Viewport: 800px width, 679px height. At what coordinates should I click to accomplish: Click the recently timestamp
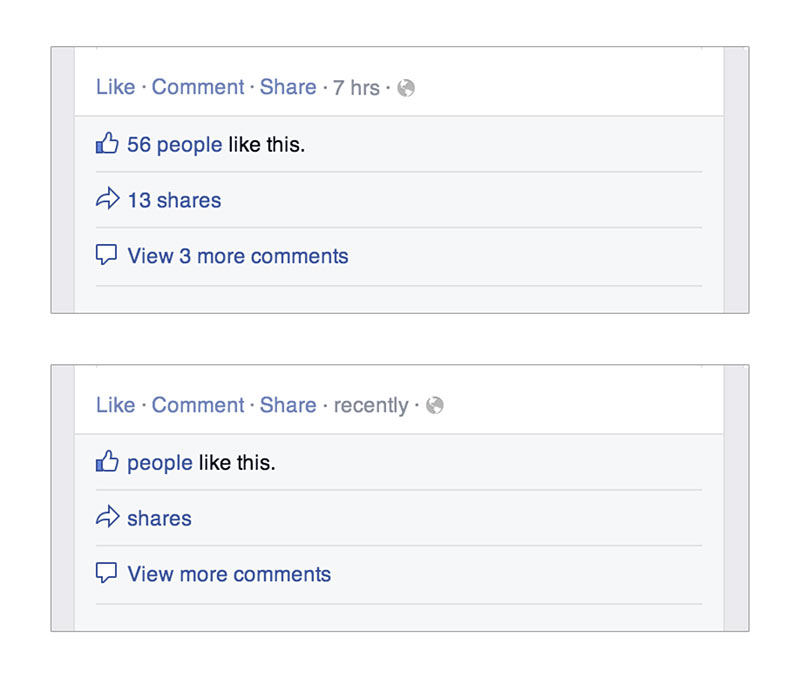point(371,406)
